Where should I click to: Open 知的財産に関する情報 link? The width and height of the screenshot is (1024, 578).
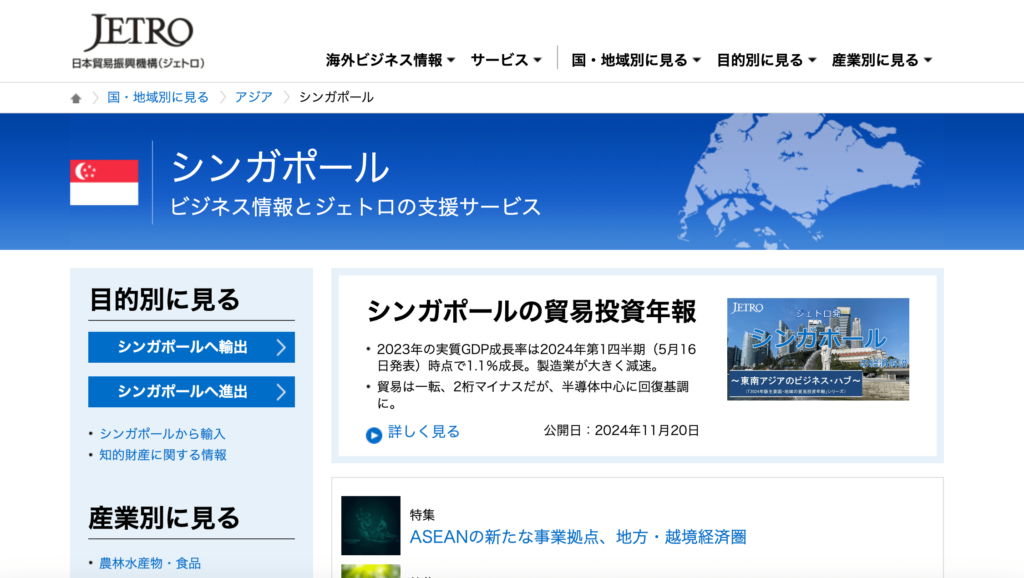(x=163, y=455)
